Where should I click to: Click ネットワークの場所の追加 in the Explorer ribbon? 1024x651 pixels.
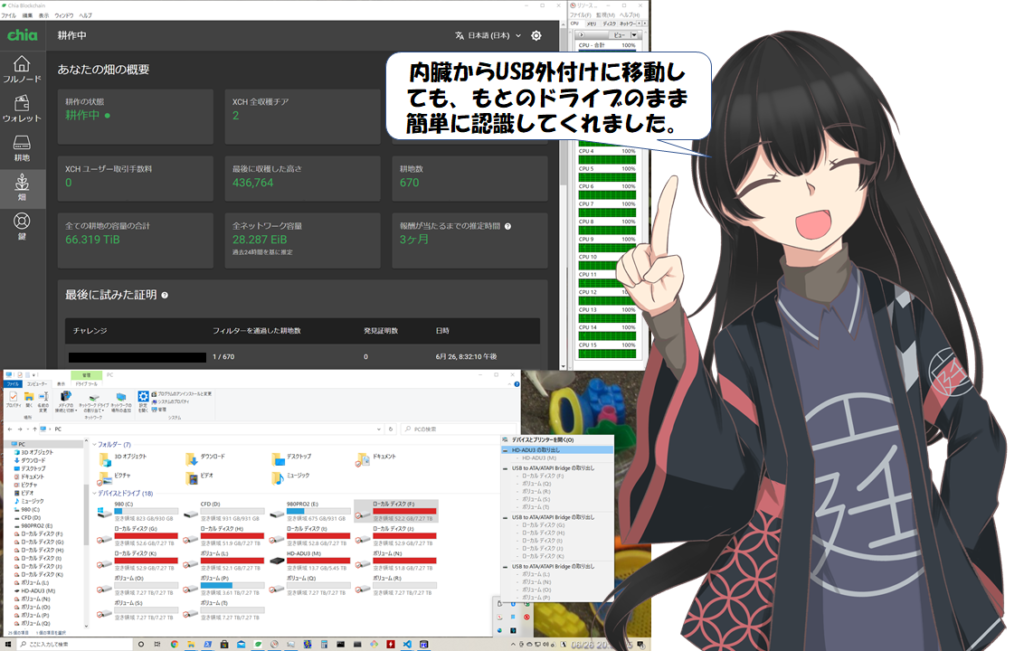121,402
